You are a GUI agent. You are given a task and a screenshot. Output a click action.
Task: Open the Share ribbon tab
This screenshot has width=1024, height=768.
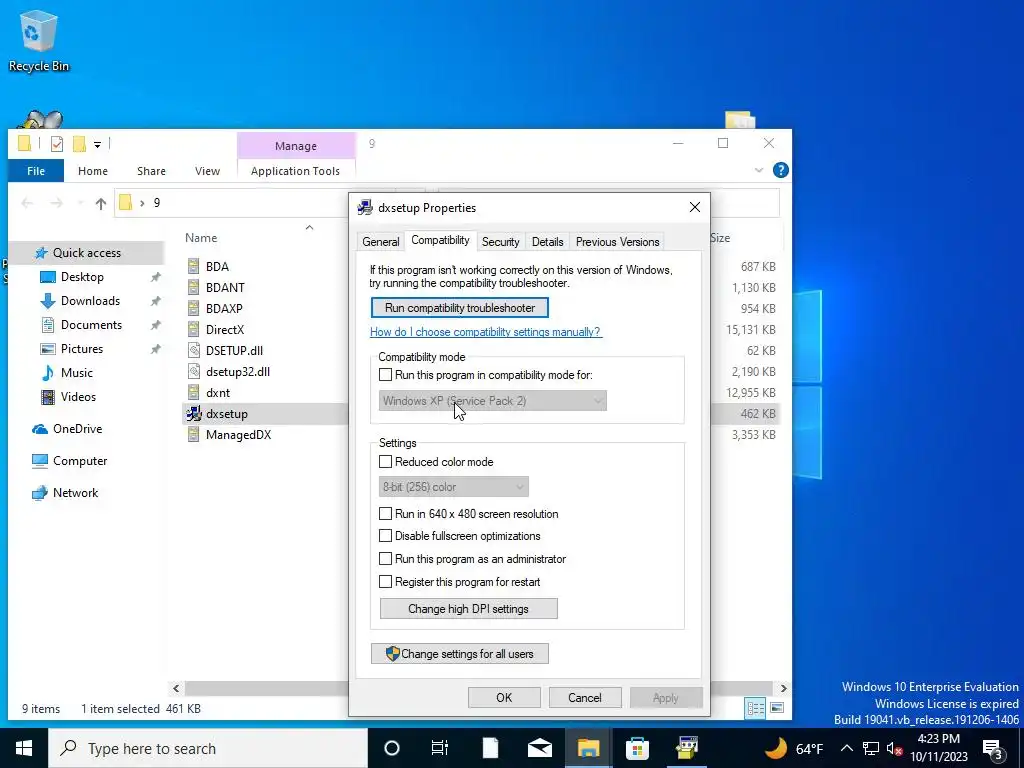point(152,171)
